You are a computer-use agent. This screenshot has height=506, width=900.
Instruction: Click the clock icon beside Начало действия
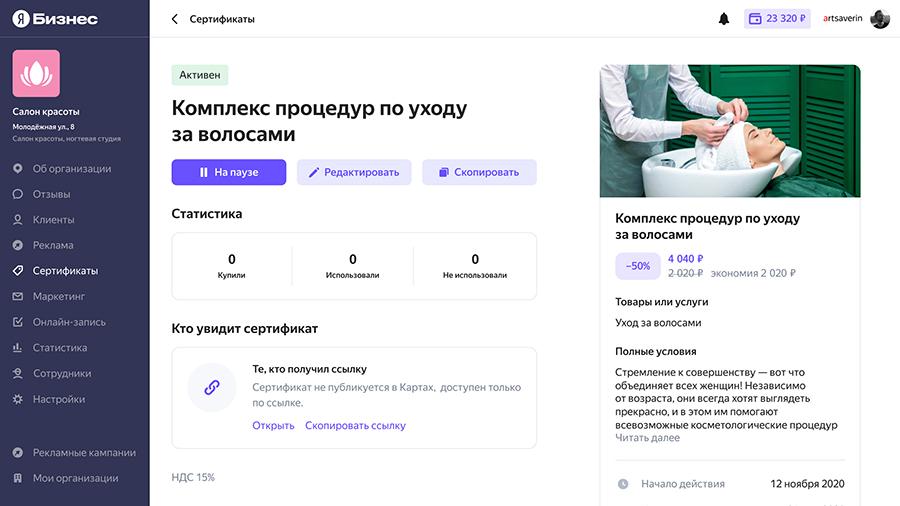click(x=623, y=484)
